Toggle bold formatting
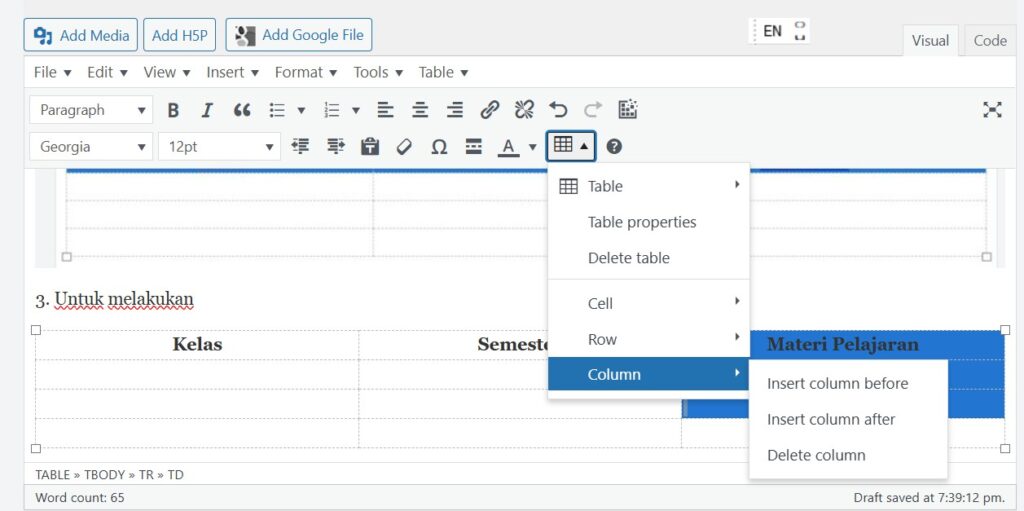 click(173, 110)
